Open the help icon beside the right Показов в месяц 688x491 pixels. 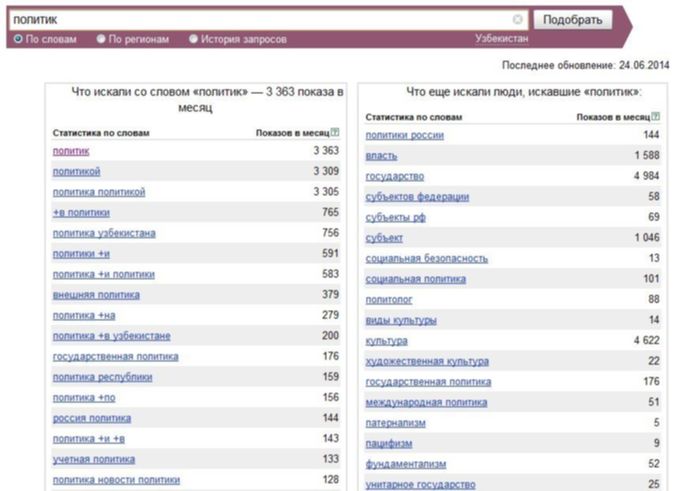click(x=655, y=116)
